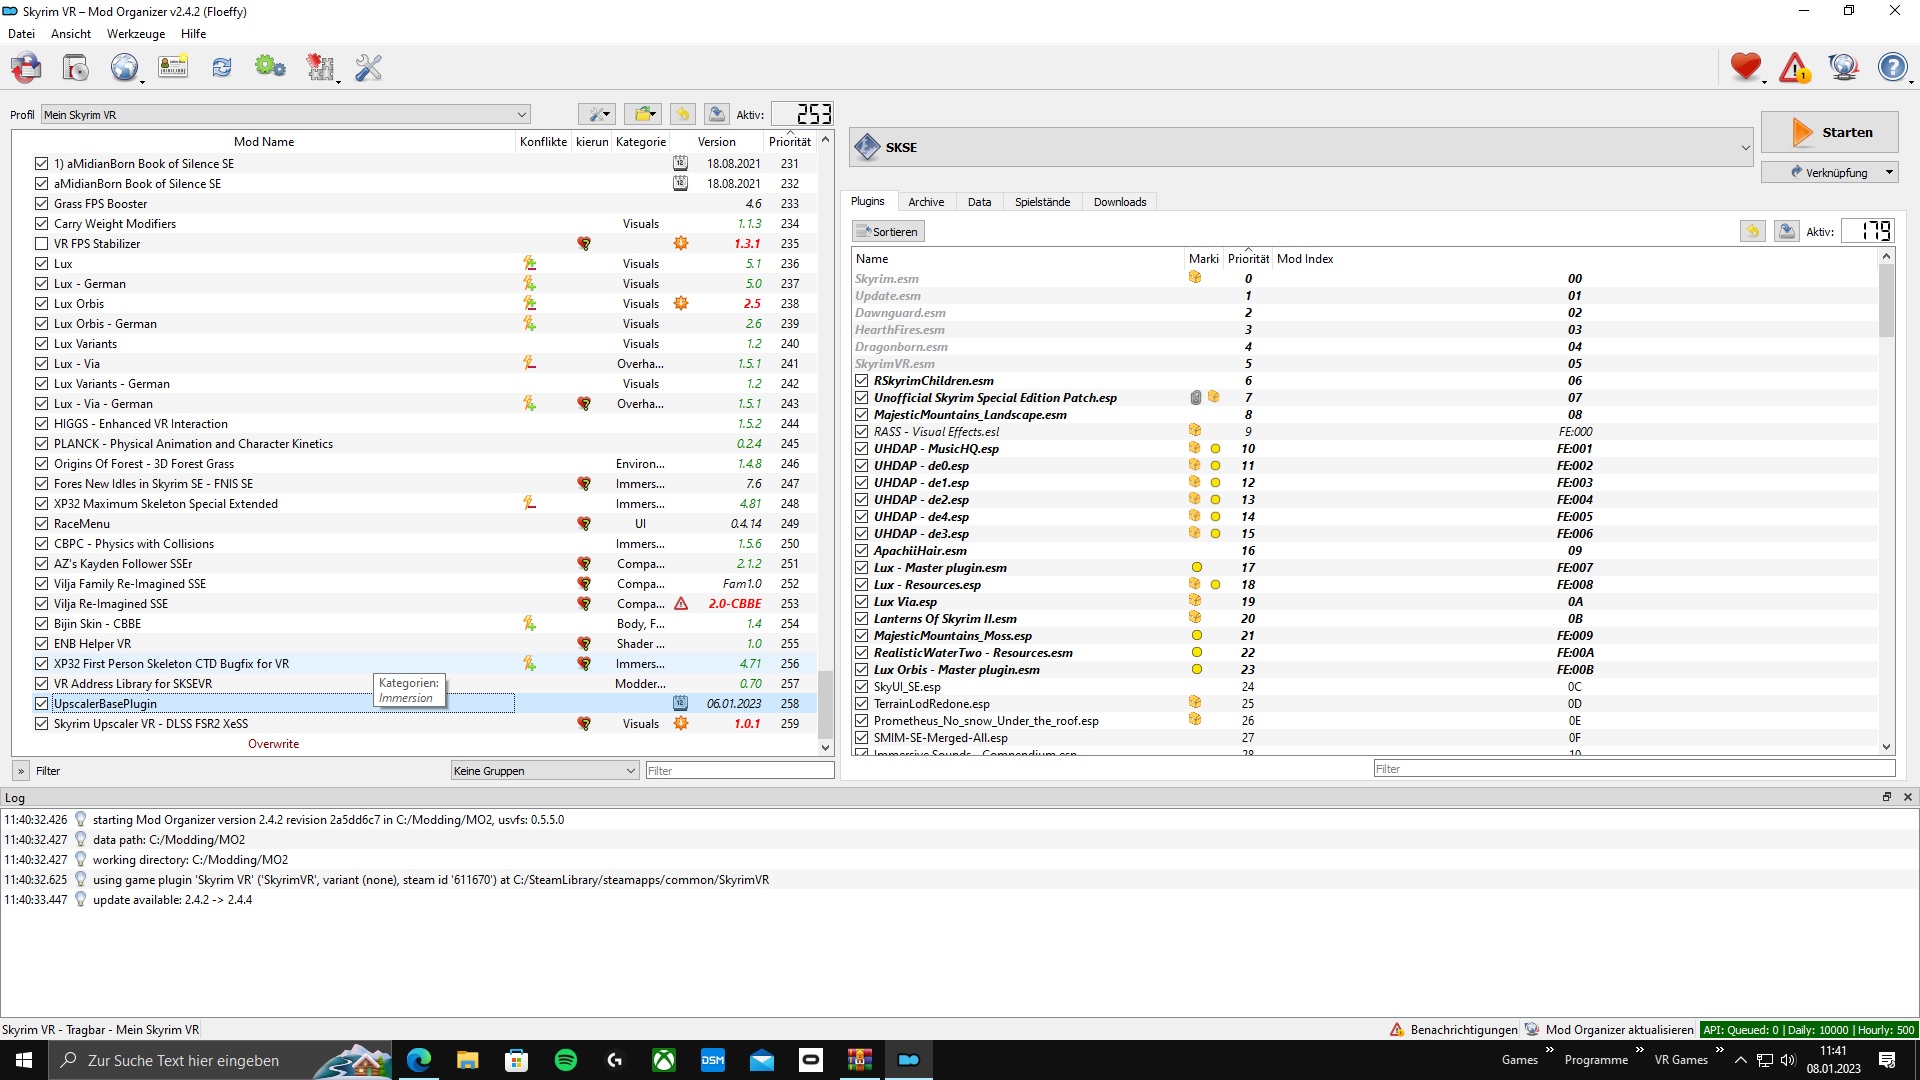
Task: Disable the SkyUI_SE.esp plugin checkbox
Action: (861, 687)
